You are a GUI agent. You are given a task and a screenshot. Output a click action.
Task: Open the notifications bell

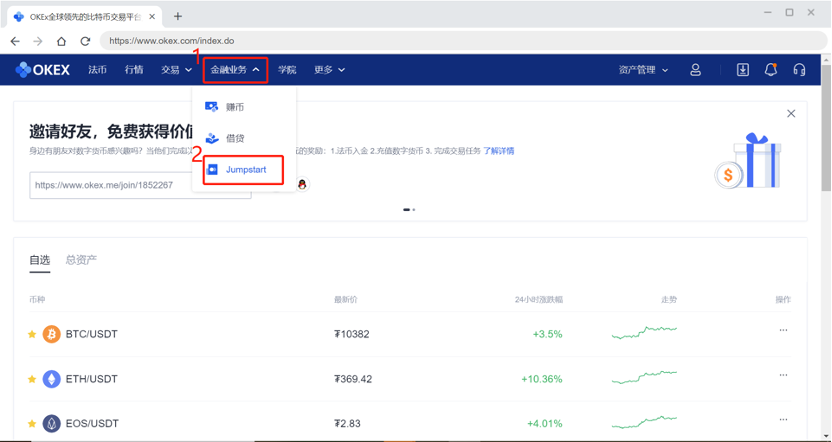pyautogui.click(x=771, y=70)
